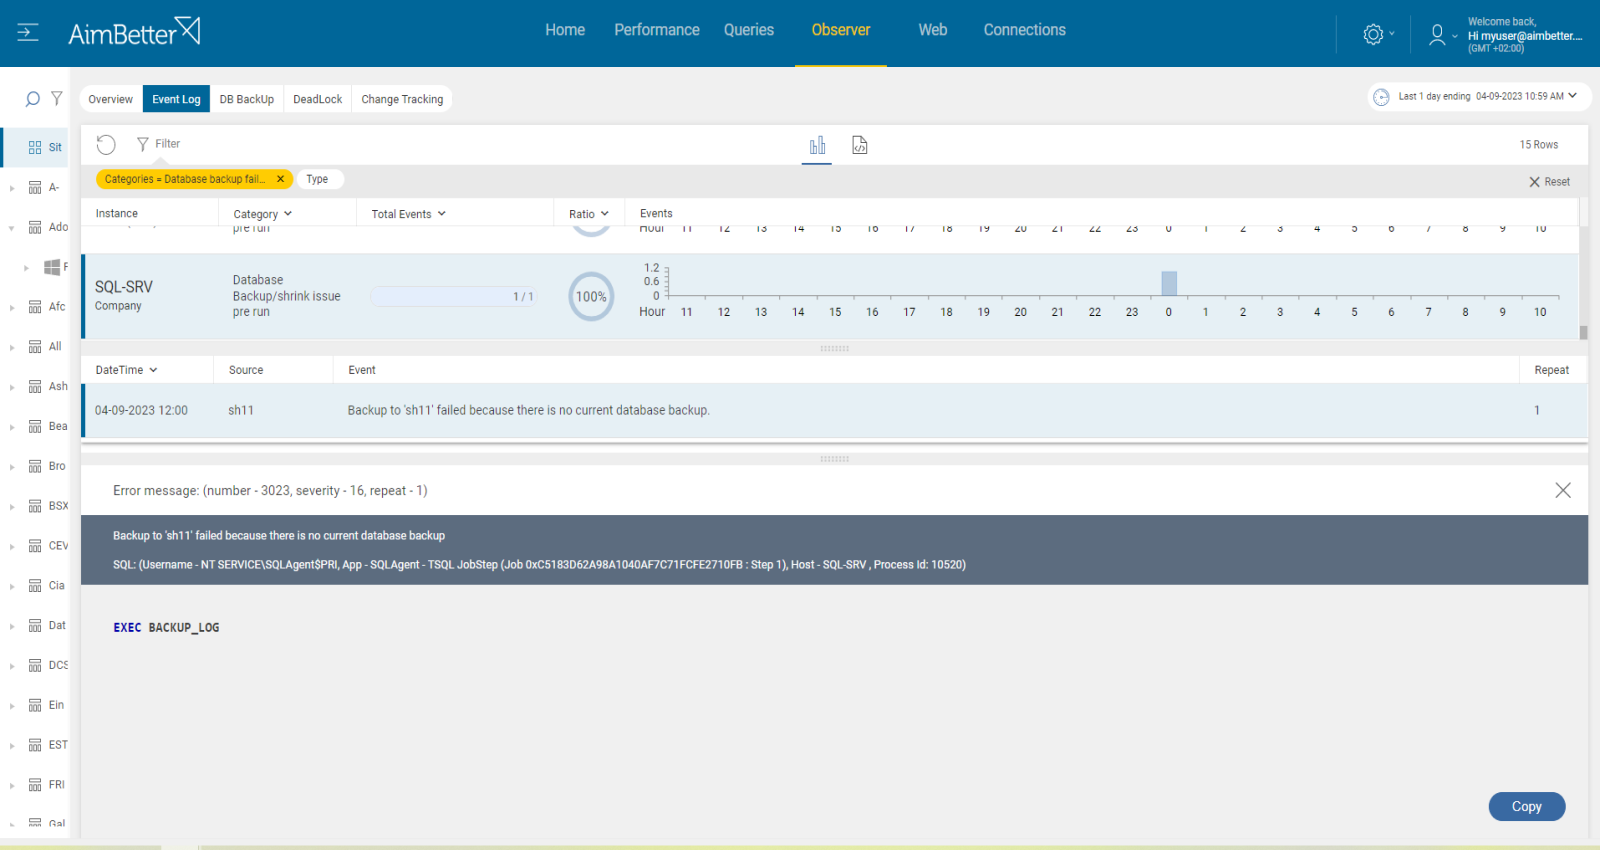Go to the Home menu

coord(565,30)
